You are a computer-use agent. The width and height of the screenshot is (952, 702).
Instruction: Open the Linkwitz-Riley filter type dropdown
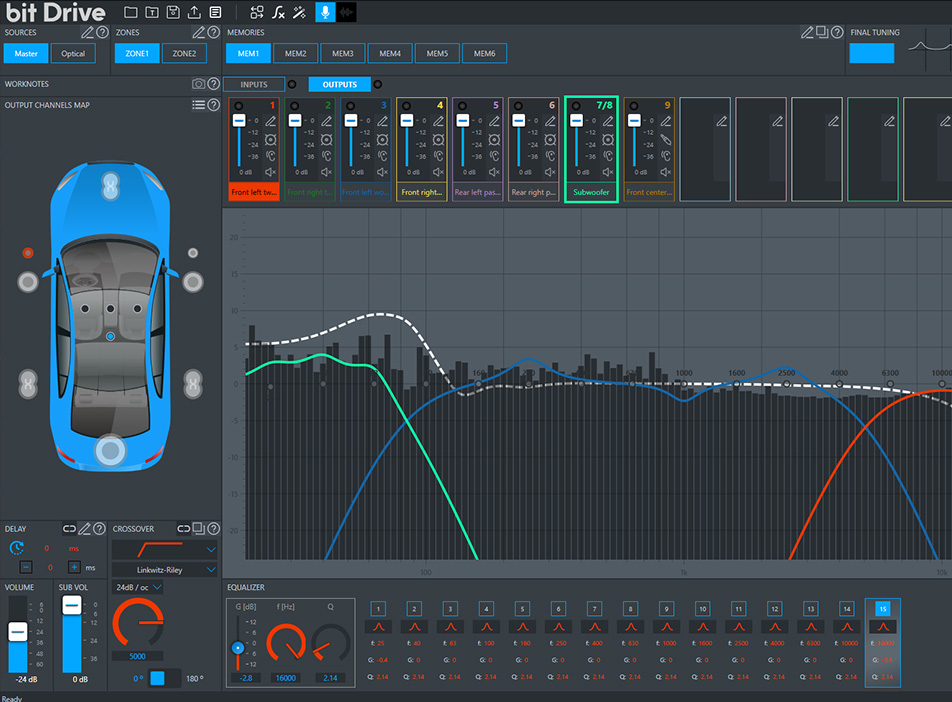[164, 569]
